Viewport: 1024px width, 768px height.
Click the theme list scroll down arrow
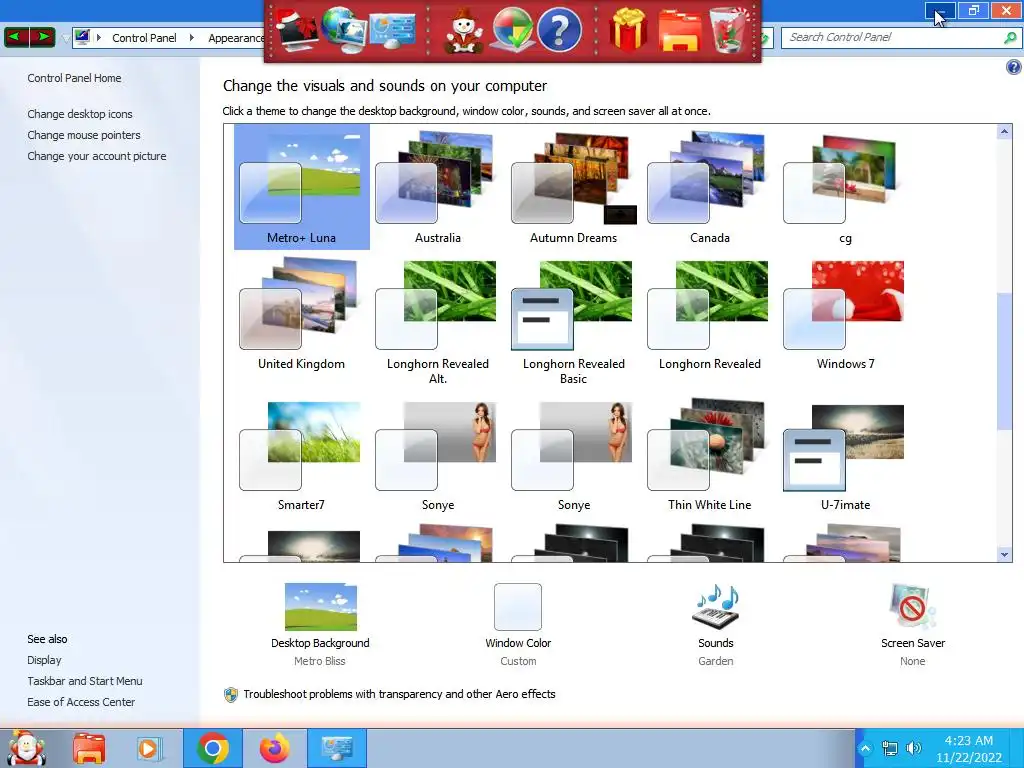pyautogui.click(x=1004, y=554)
